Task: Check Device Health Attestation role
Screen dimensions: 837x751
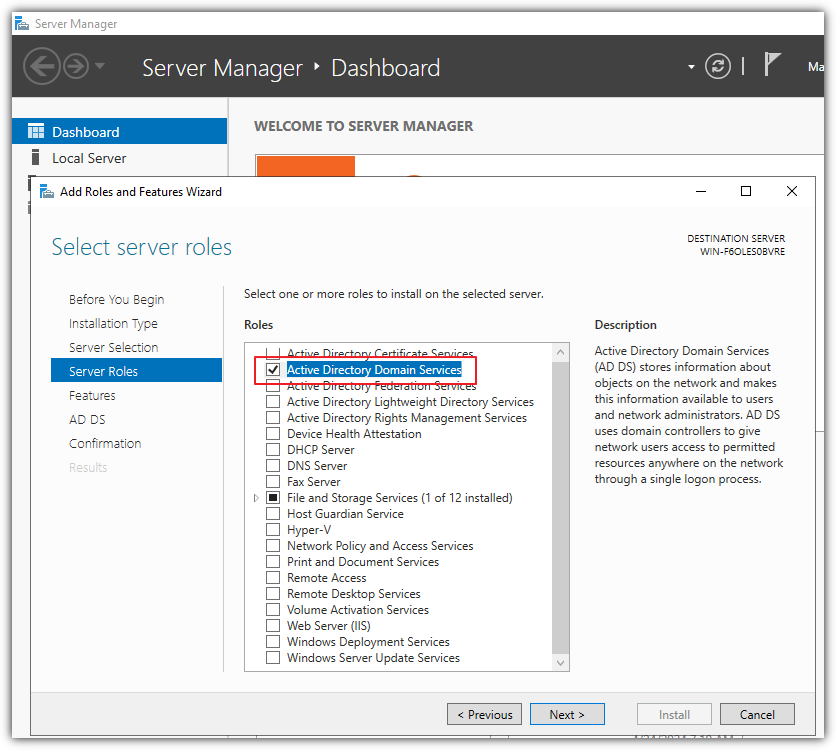Action: coord(273,433)
